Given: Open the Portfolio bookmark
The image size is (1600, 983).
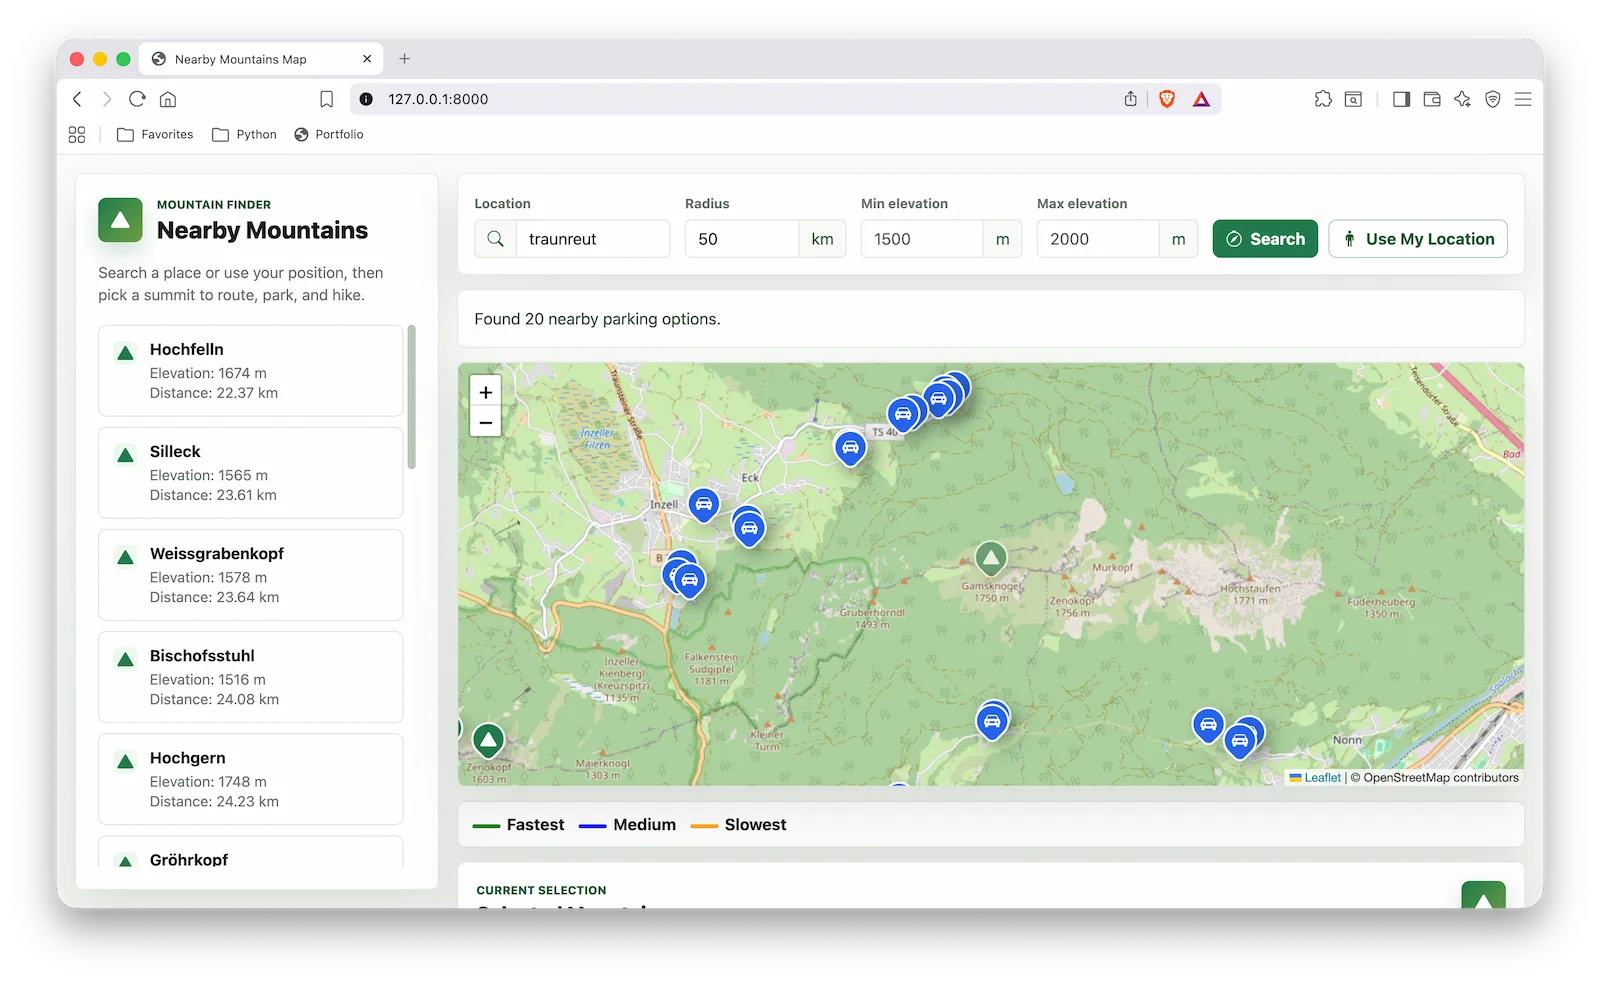Looking at the screenshot, I should click(x=329, y=135).
